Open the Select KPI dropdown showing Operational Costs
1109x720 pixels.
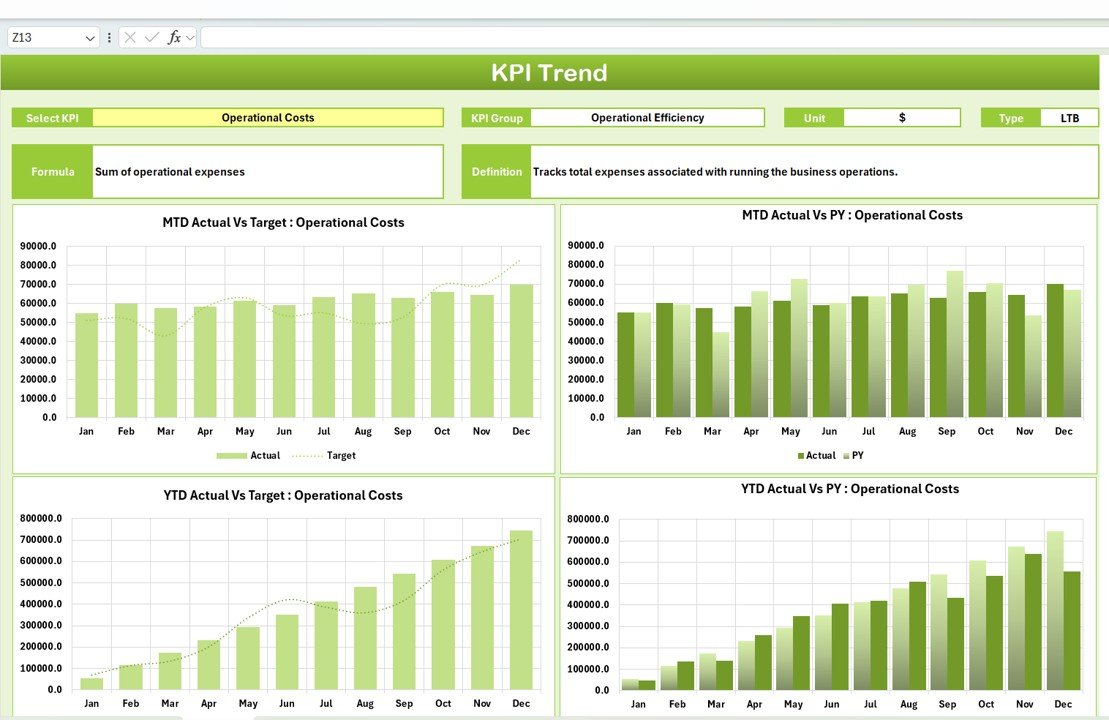click(x=267, y=117)
